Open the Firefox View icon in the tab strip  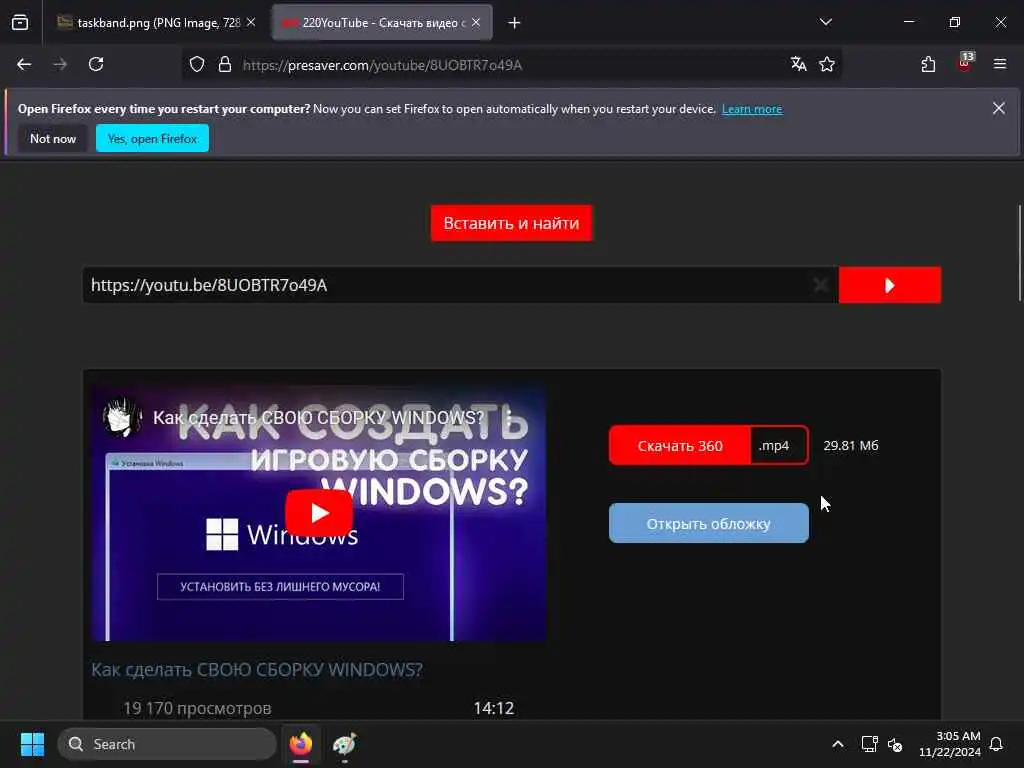click(x=20, y=23)
